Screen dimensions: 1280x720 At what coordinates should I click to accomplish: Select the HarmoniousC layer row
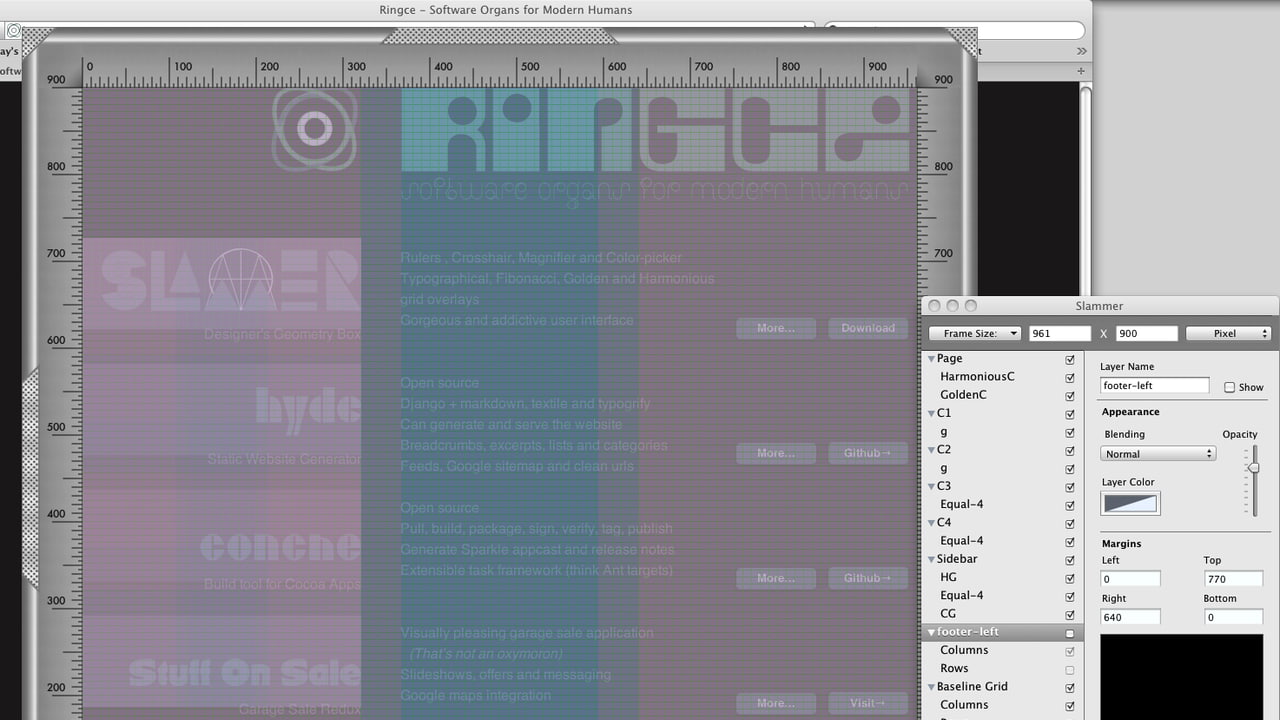coord(1001,377)
